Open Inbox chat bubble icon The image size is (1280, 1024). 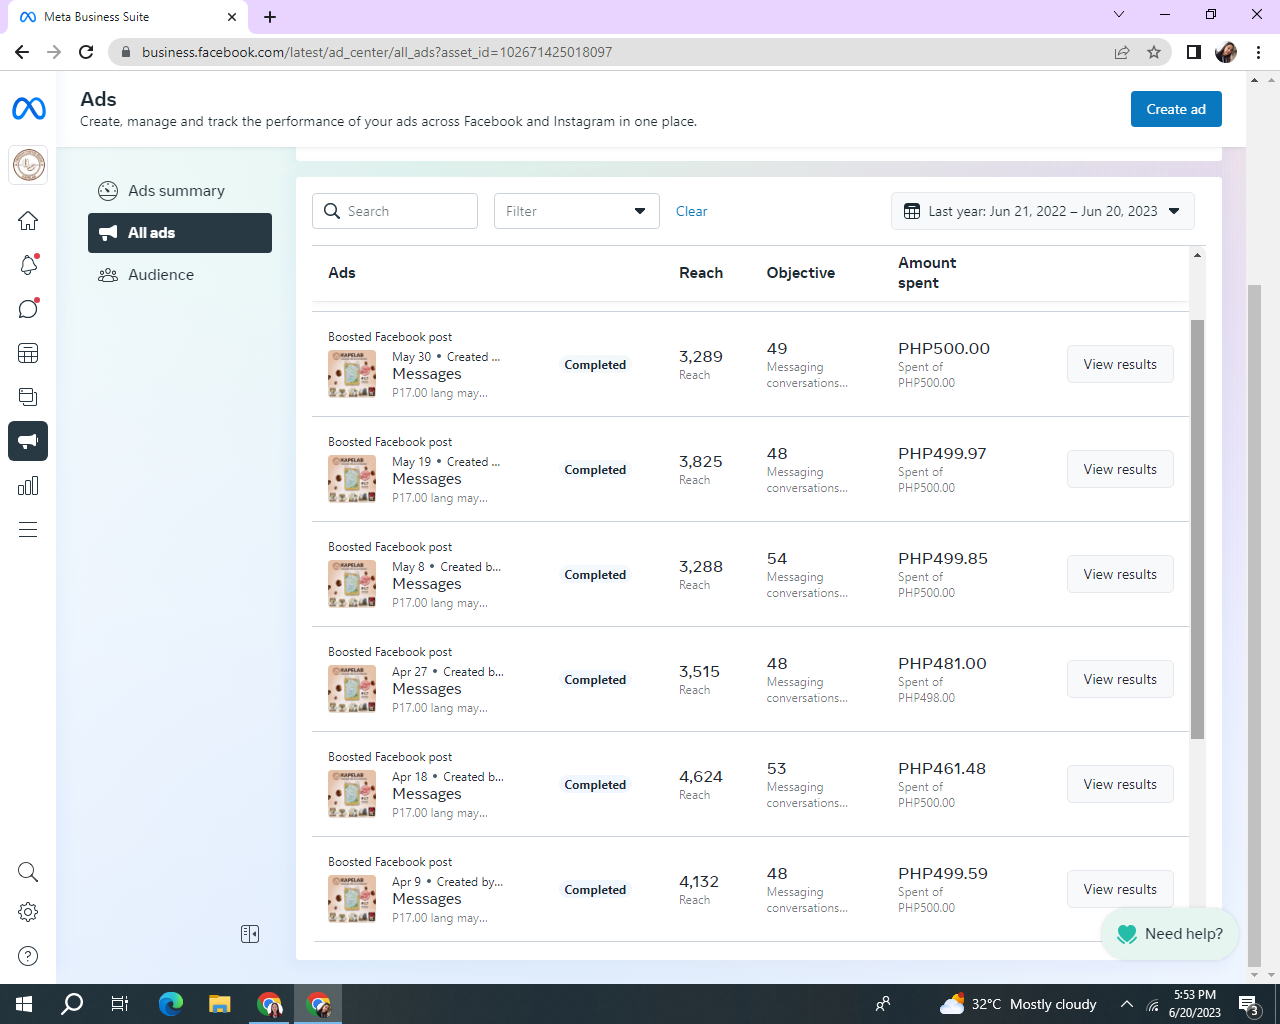click(28, 308)
